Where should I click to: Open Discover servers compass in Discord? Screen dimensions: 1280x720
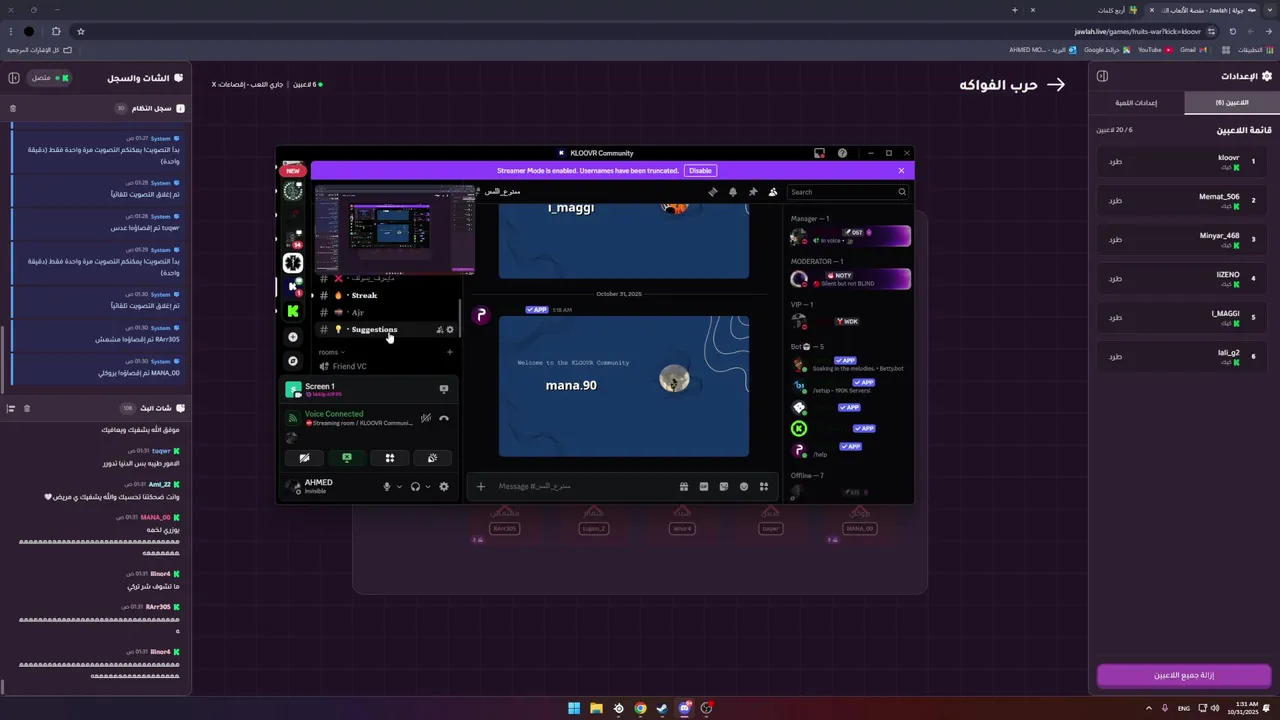pos(293,361)
